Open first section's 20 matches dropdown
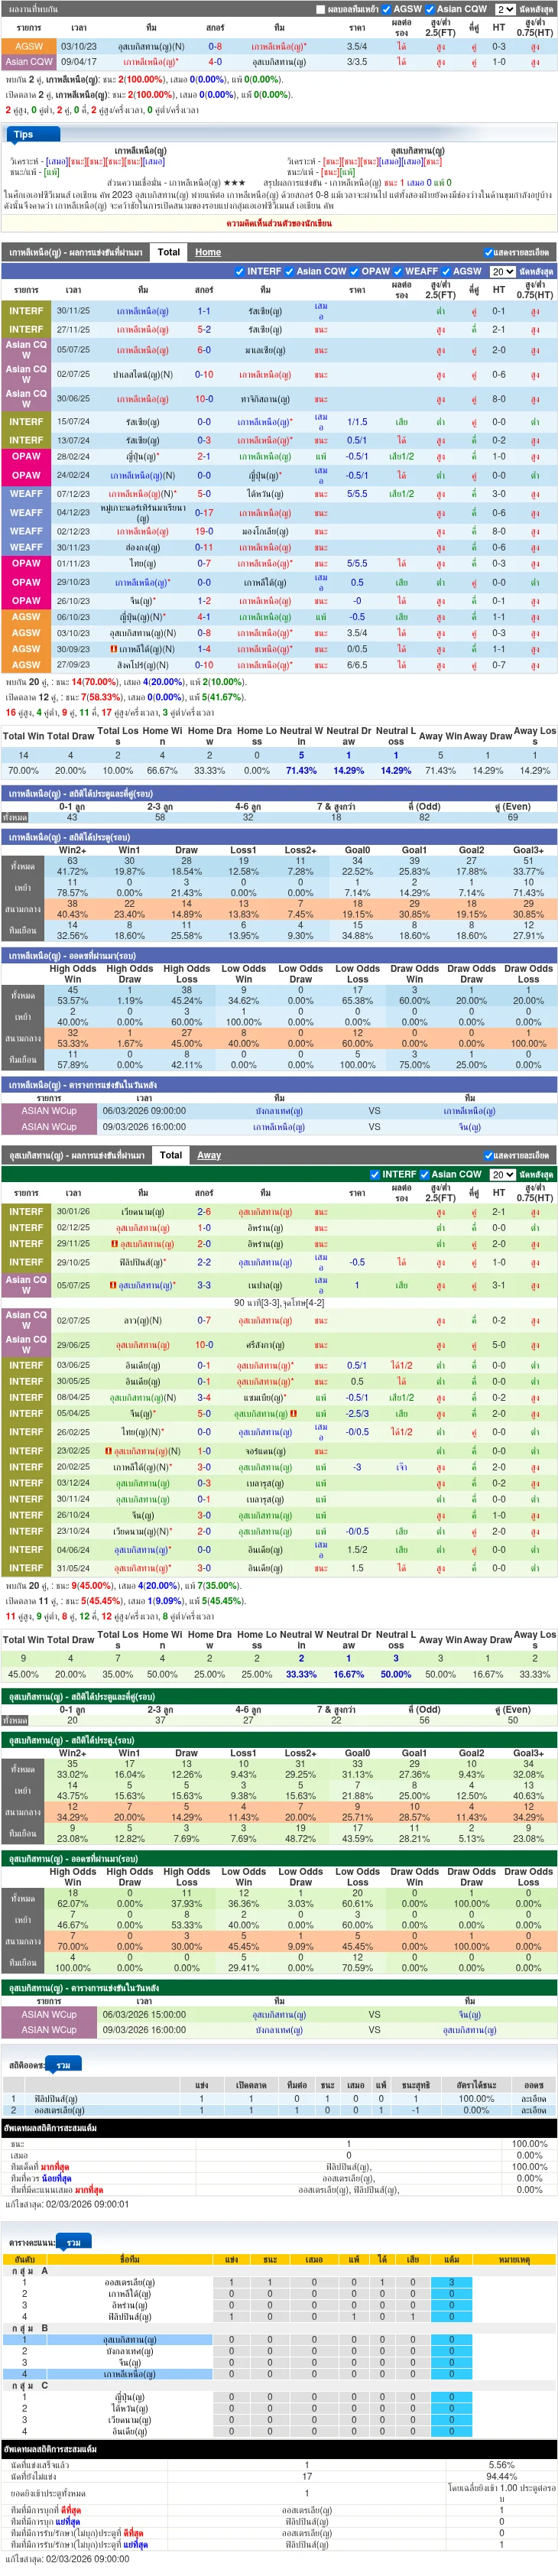Image resolution: width=558 pixels, height=2576 pixels. pos(502,271)
